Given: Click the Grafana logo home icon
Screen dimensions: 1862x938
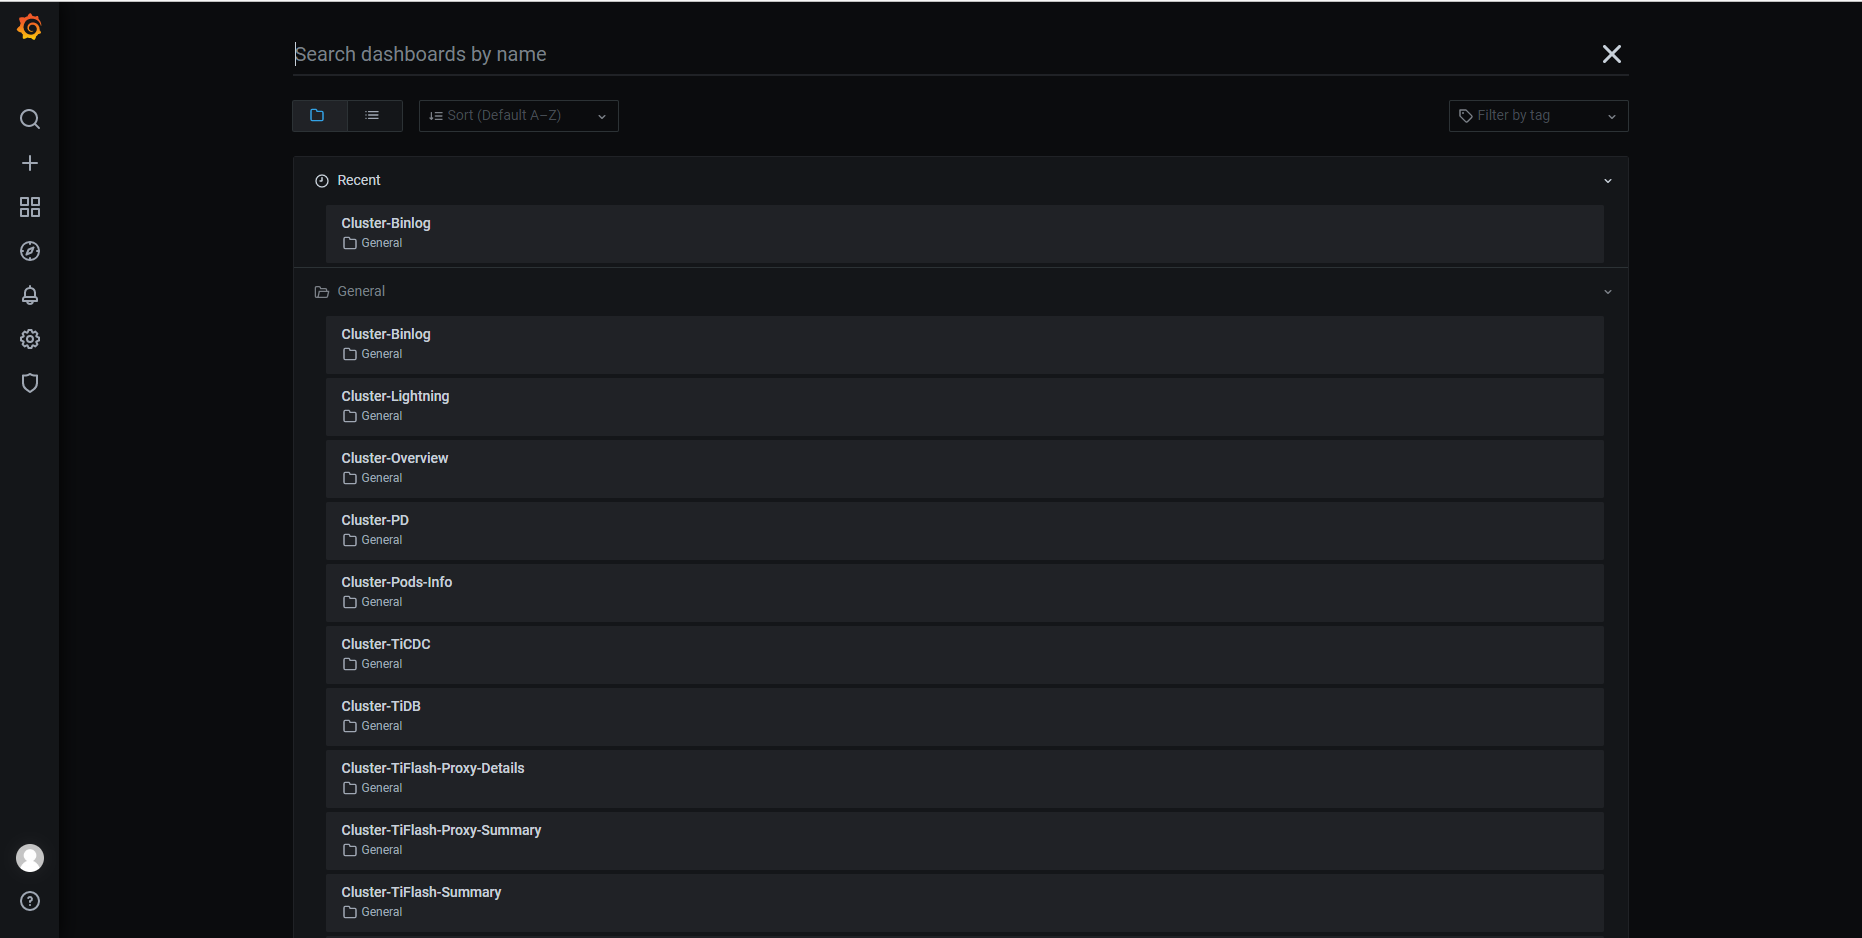Looking at the screenshot, I should click(30, 28).
